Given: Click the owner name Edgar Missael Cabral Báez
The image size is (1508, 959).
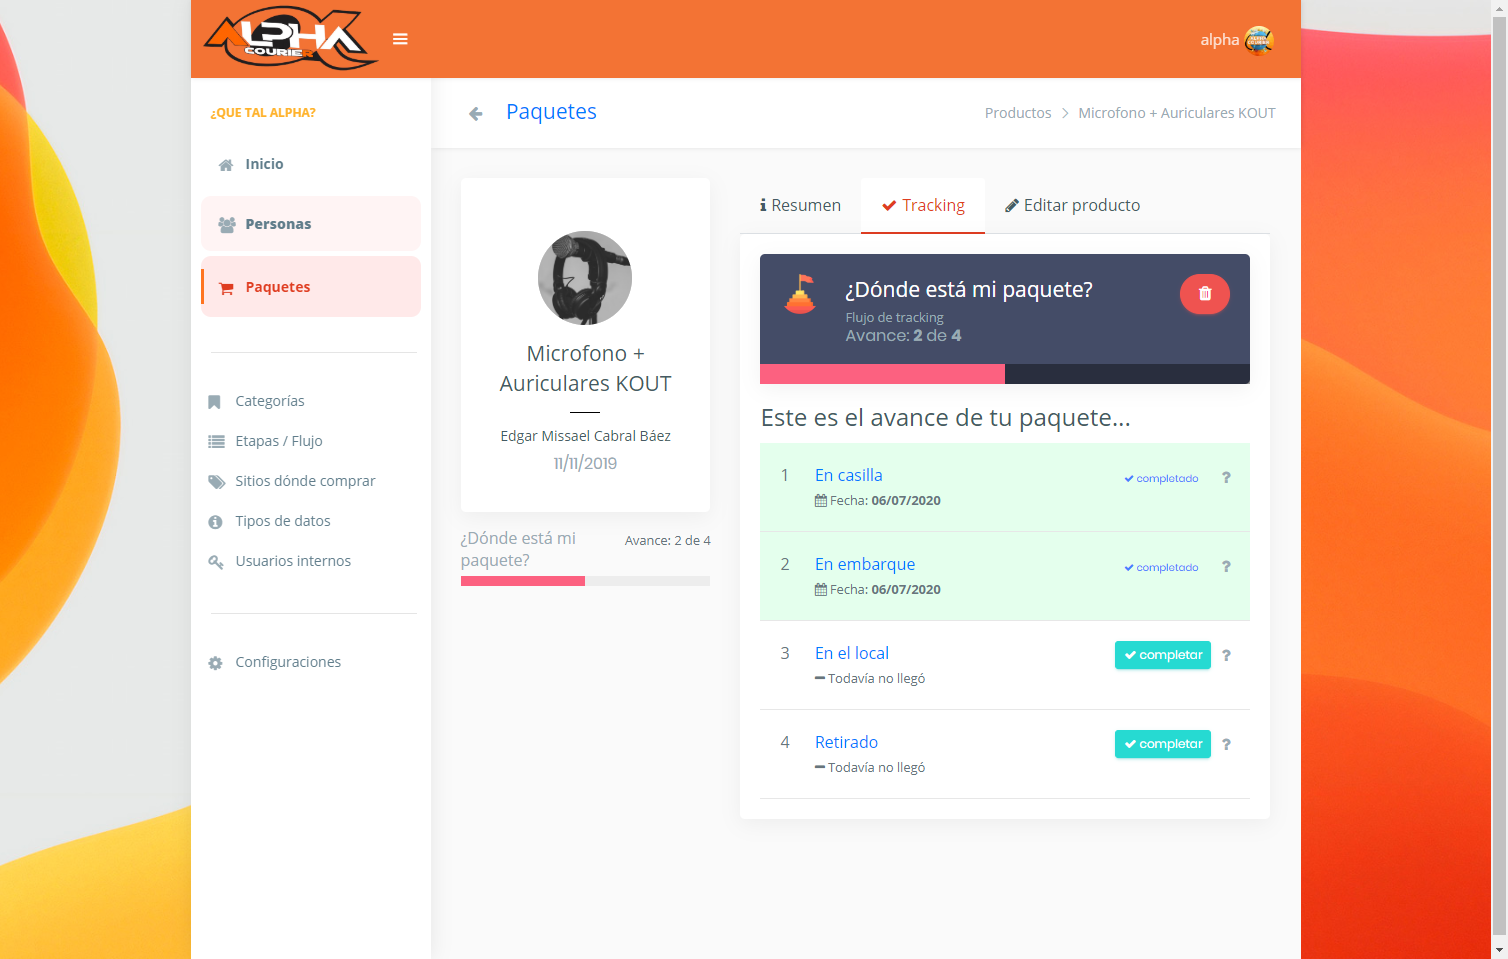Looking at the screenshot, I should point(585,436).
